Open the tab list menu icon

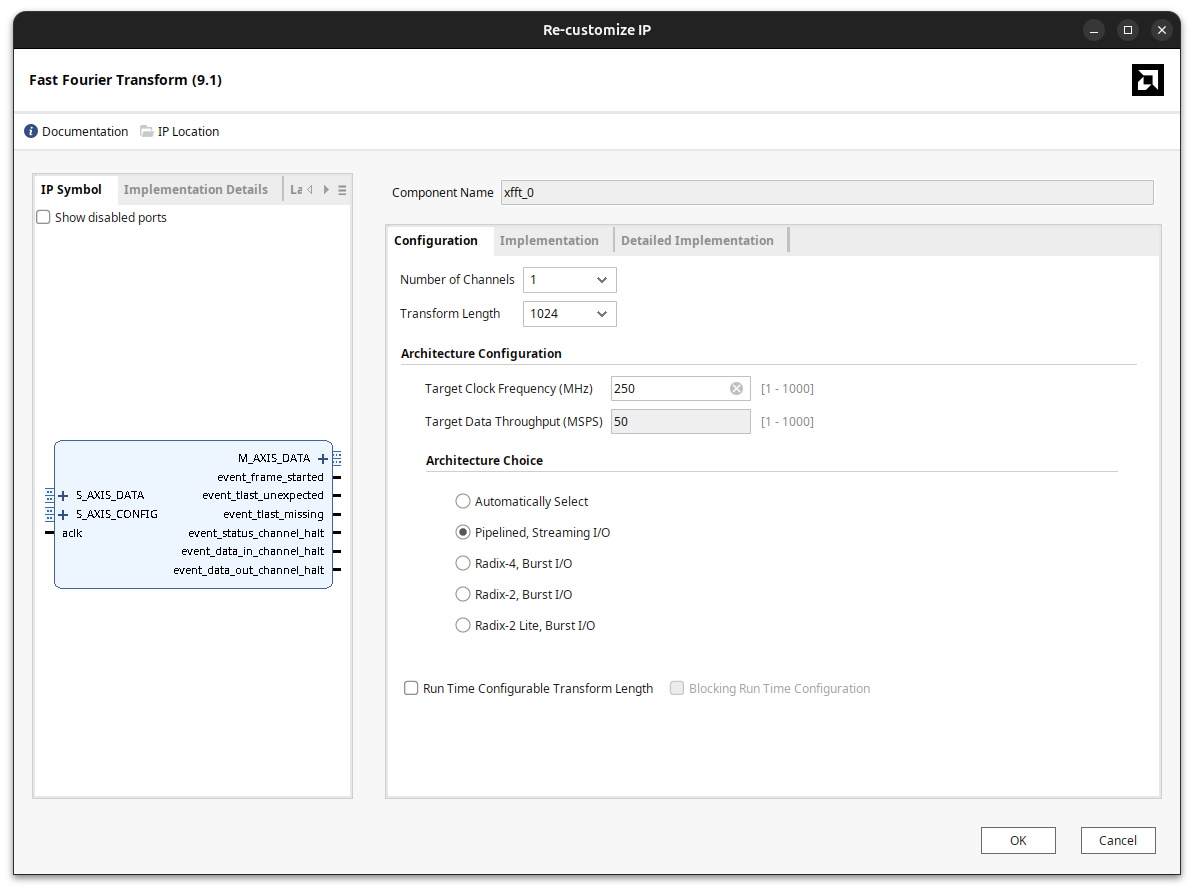pyautogui.click(x=342, y=190)
